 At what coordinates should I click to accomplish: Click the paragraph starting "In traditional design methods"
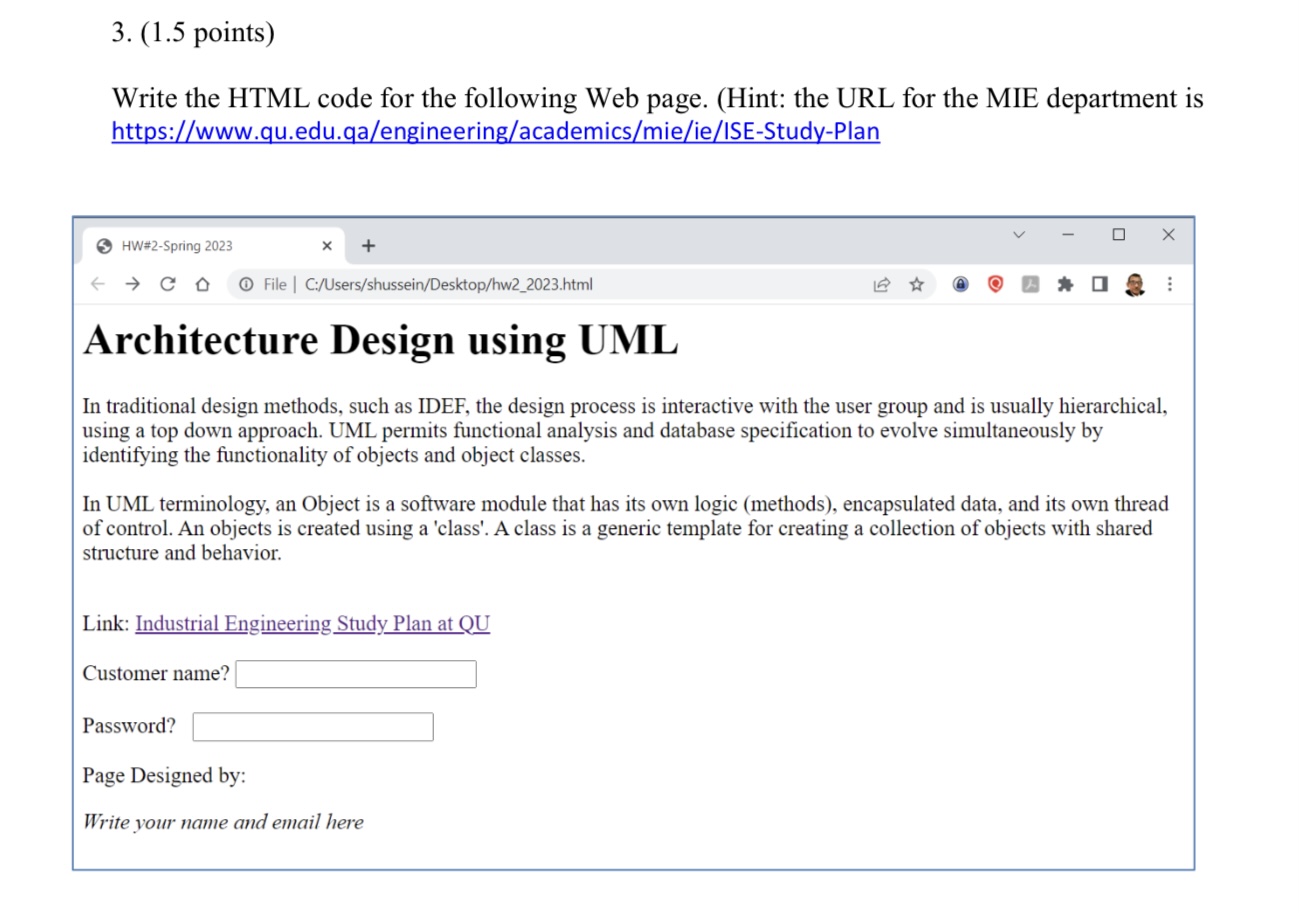click(x=625, y=431)
